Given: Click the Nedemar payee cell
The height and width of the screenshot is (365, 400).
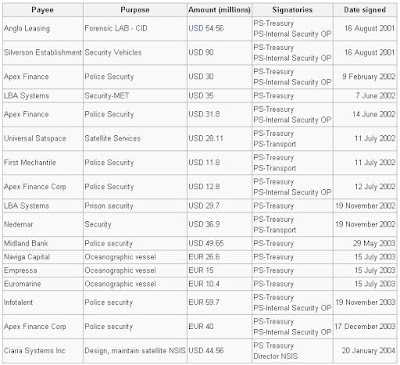Looking at the screenshot, I should coord(43,225).
